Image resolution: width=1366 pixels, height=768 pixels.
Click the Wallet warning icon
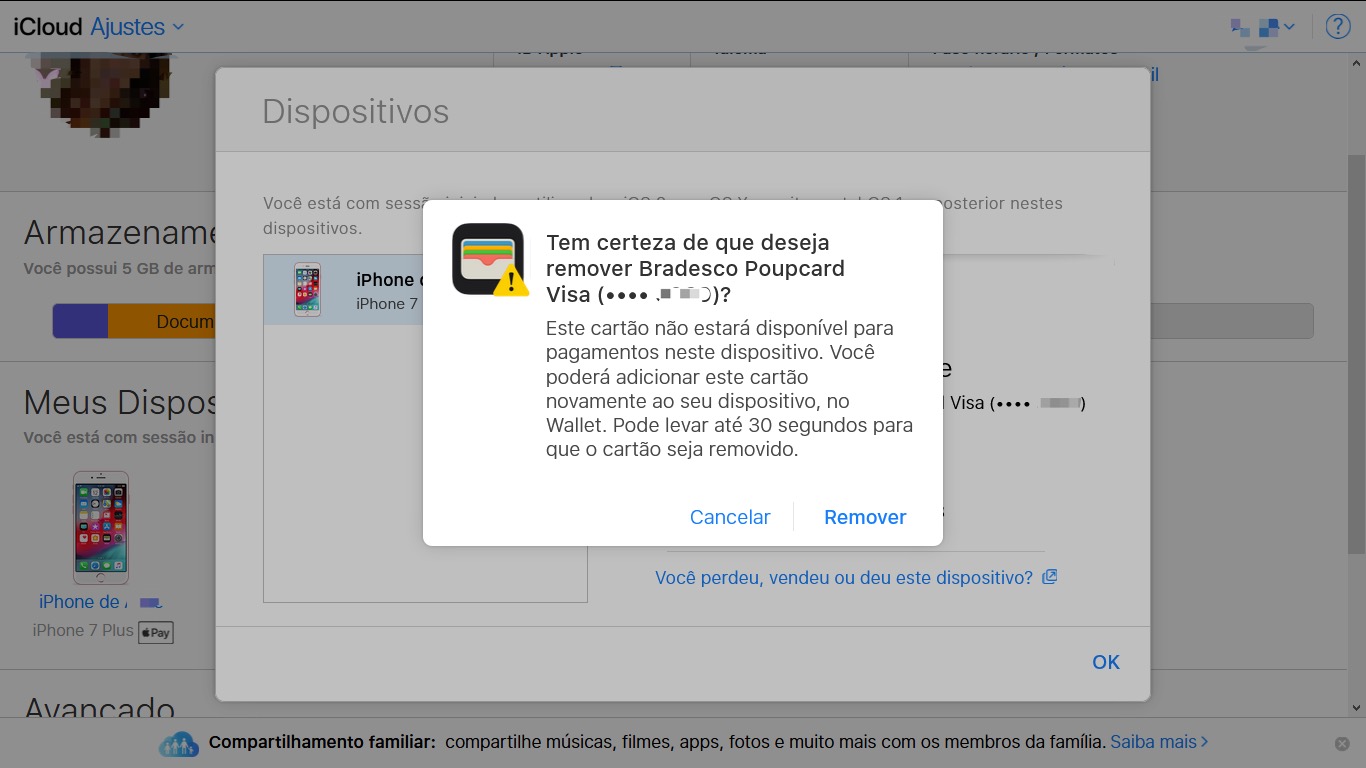click(x=489, y=260)
